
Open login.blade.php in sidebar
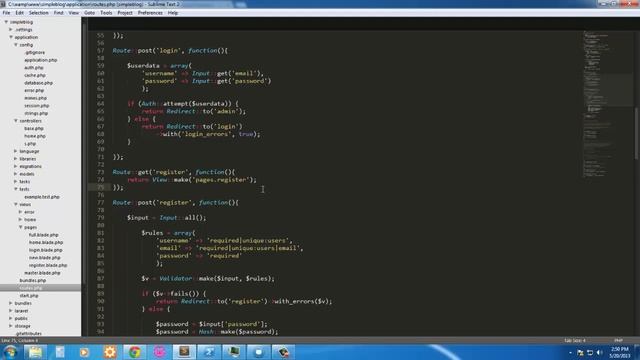coord(45,250)
